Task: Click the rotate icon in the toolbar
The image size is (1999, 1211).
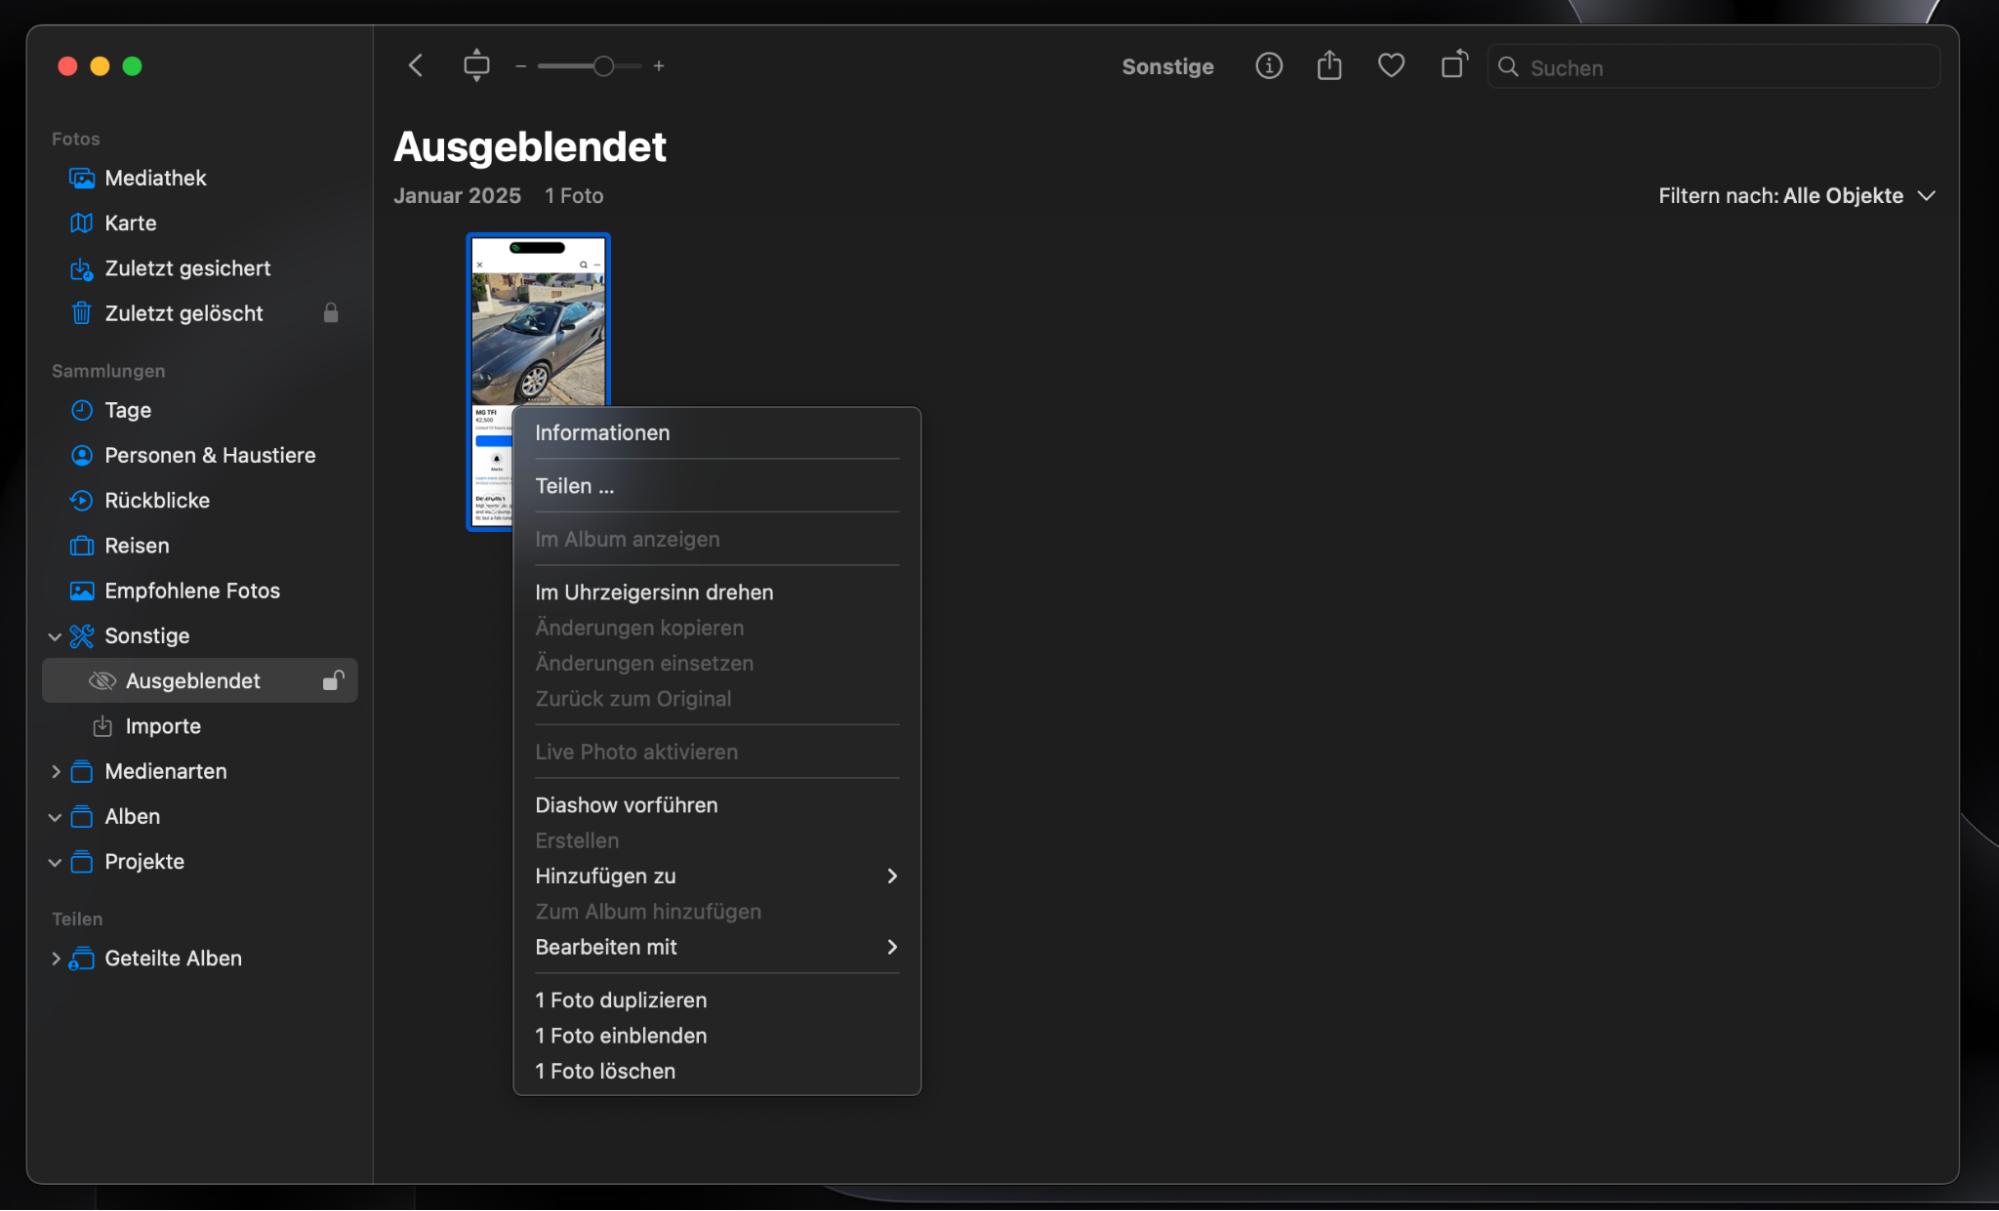Action: [1453, 65]
